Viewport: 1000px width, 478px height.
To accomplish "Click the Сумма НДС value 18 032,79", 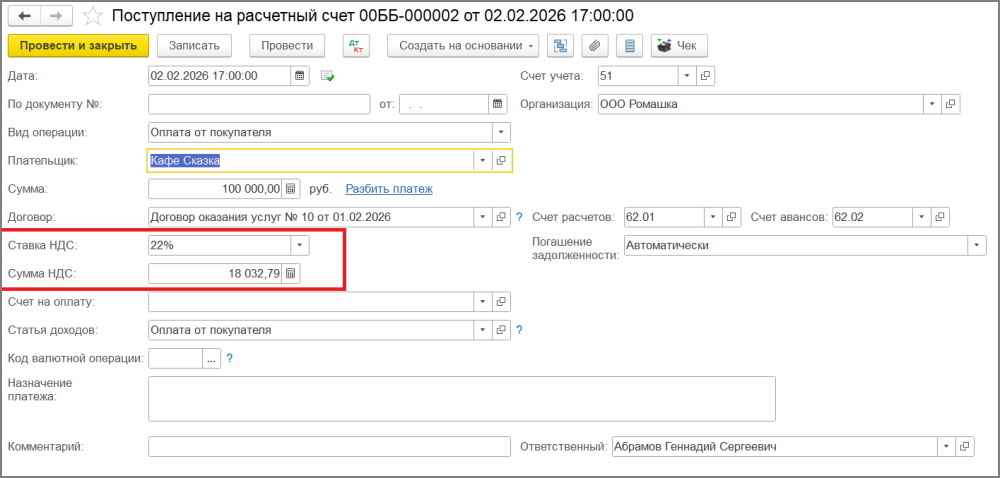I will coord(216,273).
